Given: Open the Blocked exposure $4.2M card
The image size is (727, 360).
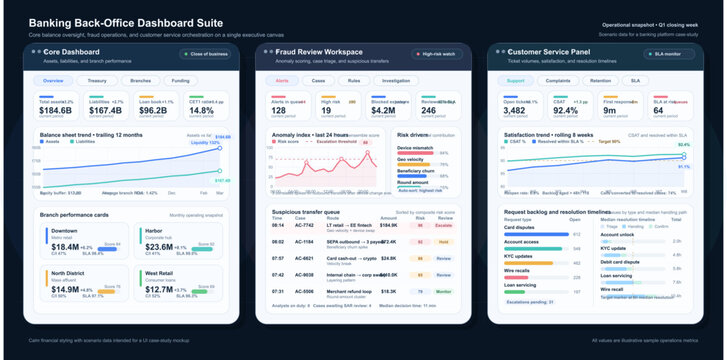Looking at the screenshot, I should click(389, 105).
